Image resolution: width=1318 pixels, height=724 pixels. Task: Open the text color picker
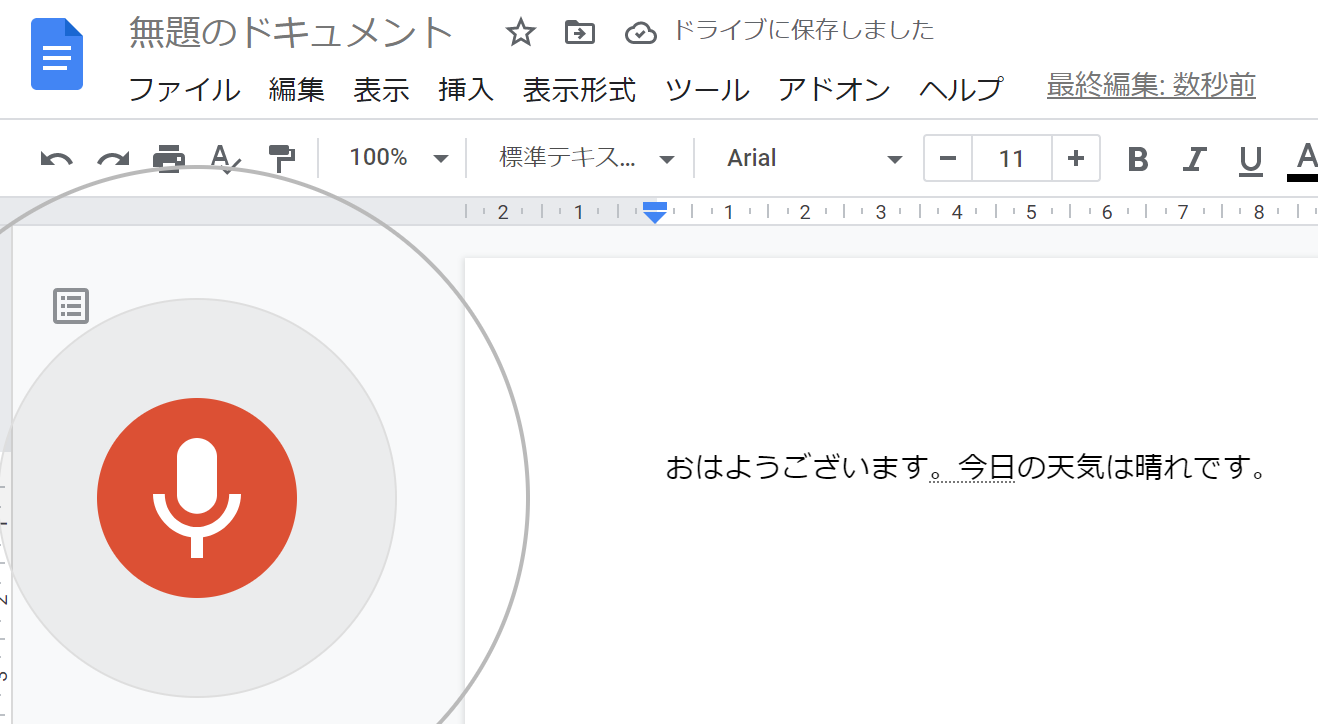pos(1305,160)
